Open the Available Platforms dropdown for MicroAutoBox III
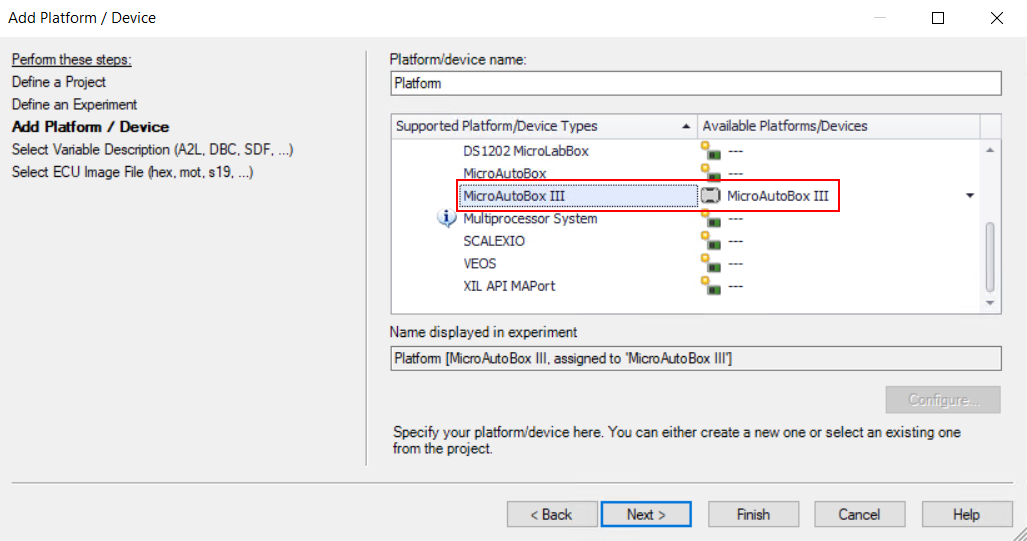The height and width of the screenshot is (541, 1027). [969, 196]
